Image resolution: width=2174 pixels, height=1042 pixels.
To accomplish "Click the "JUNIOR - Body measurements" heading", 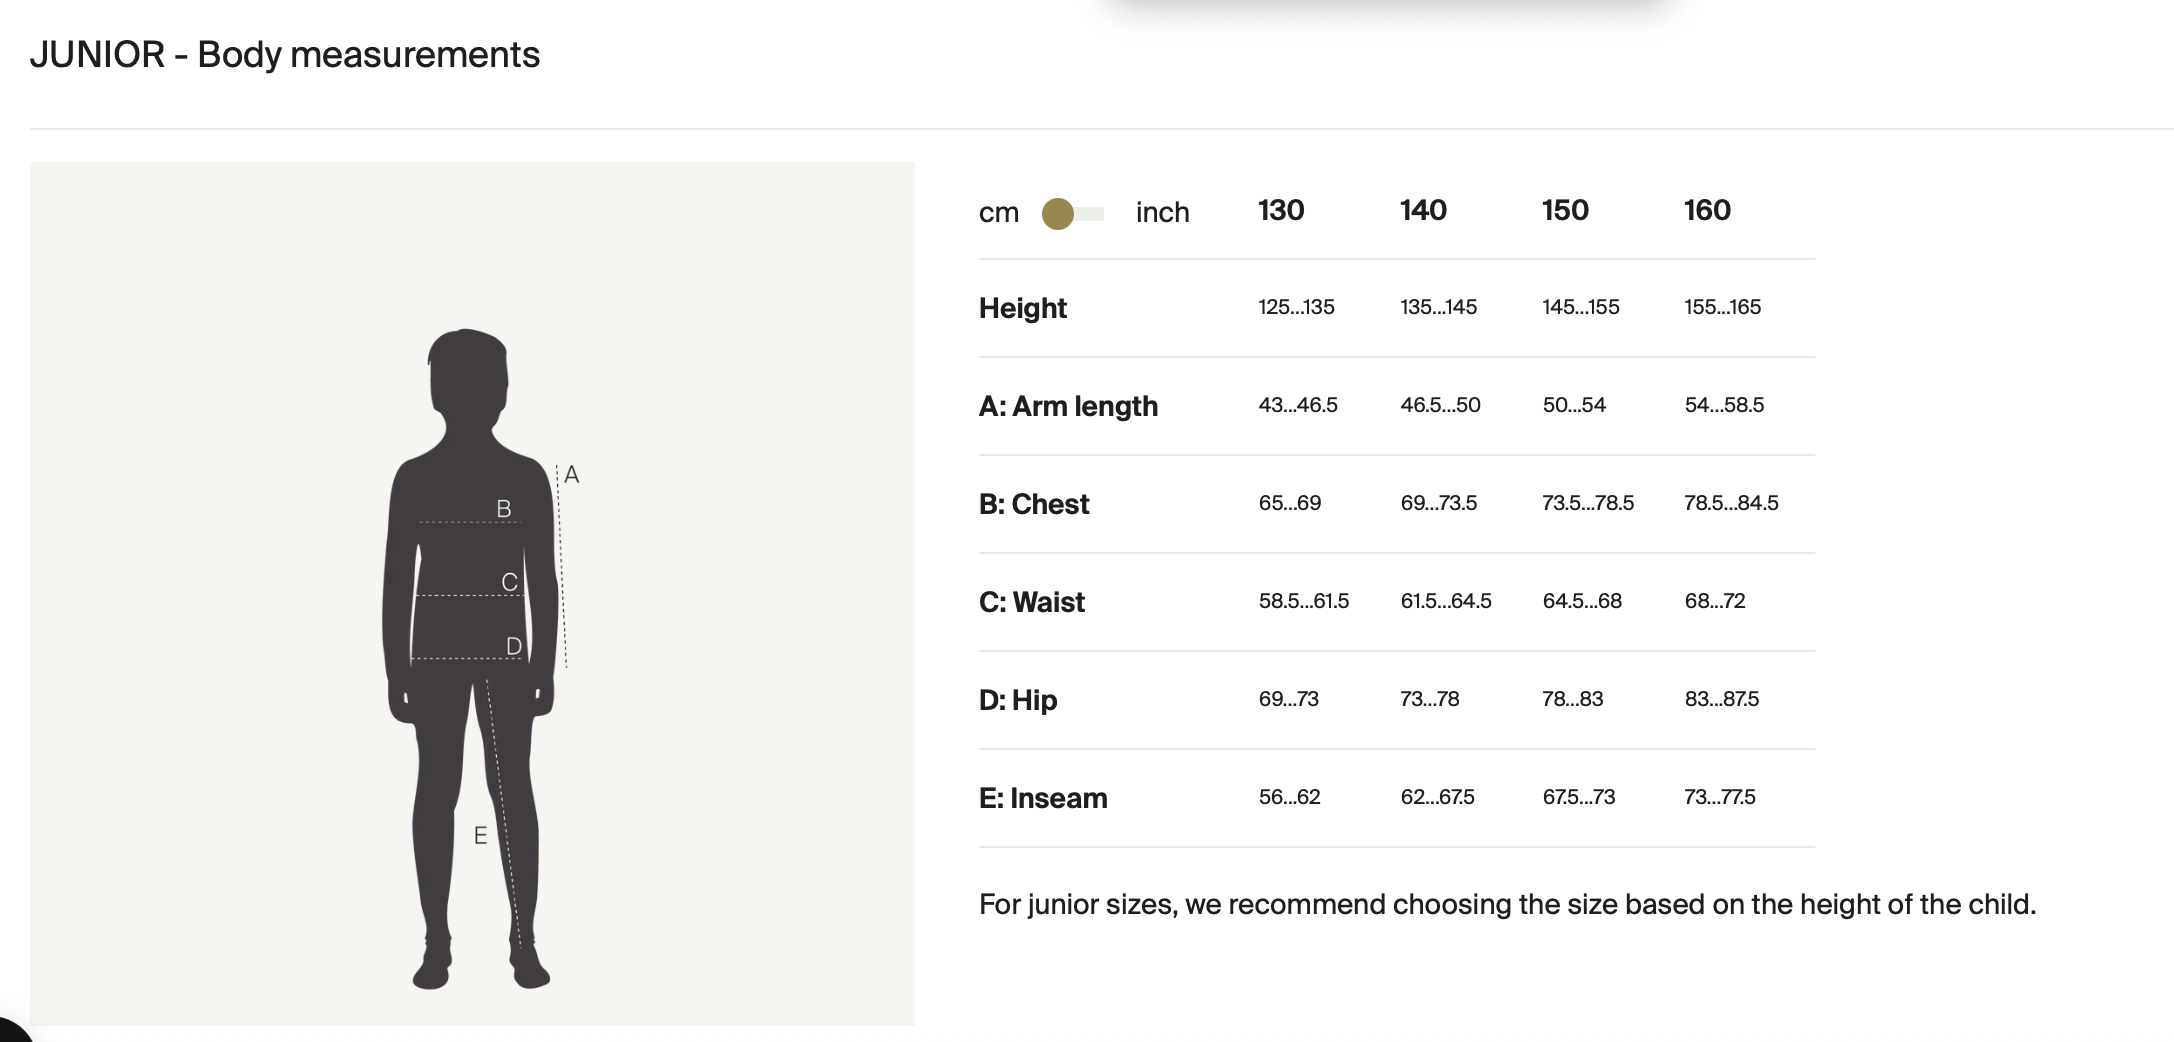I will tap(285, 55).
